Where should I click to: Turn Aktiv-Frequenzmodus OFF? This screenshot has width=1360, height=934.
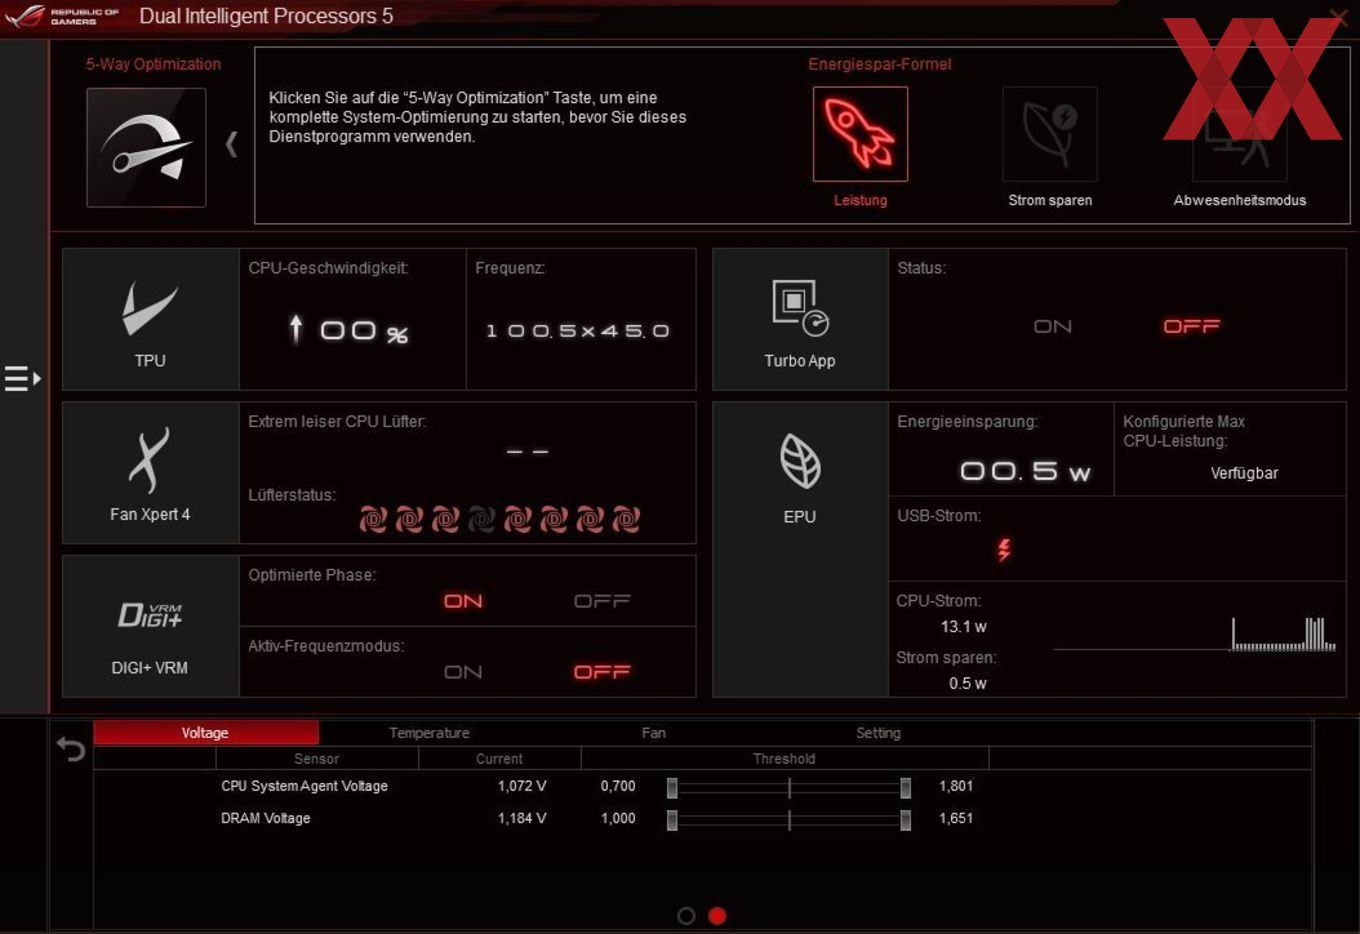[602, 672]
